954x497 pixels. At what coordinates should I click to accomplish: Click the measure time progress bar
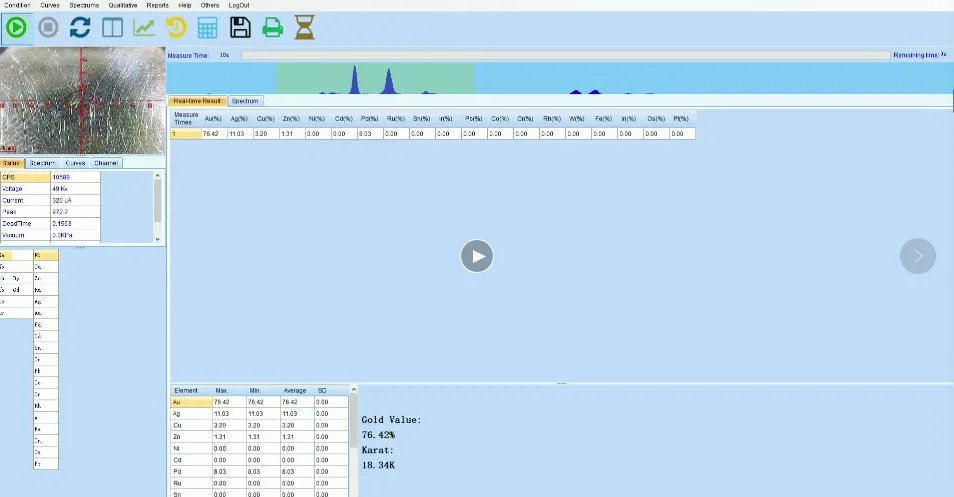coord(566,55)
